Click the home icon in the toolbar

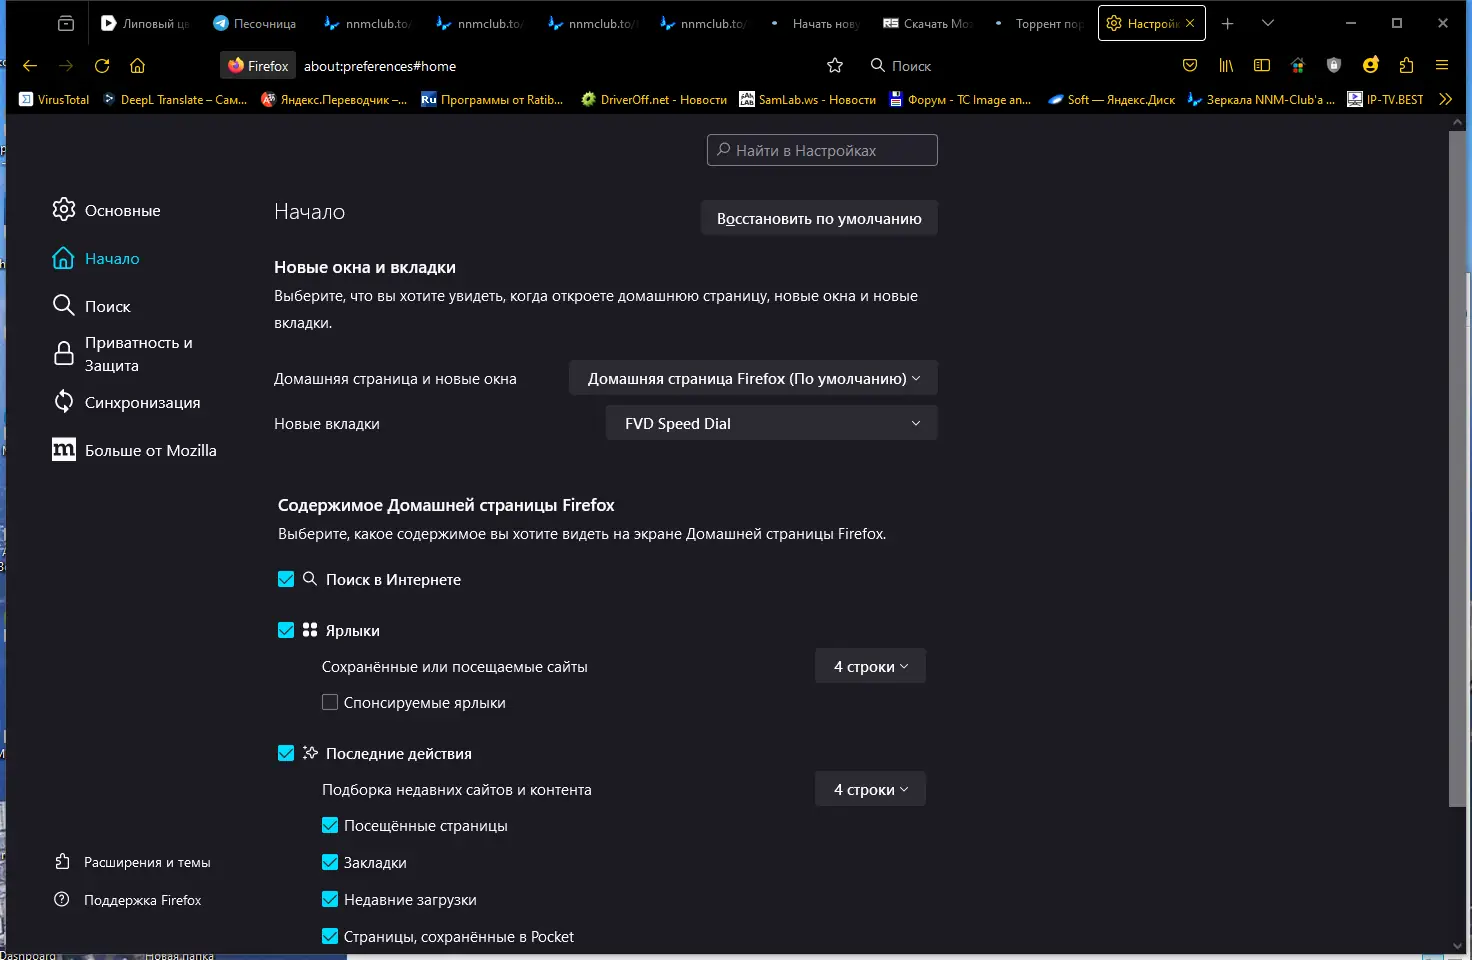pyautogui.click(x=138, y=66)
